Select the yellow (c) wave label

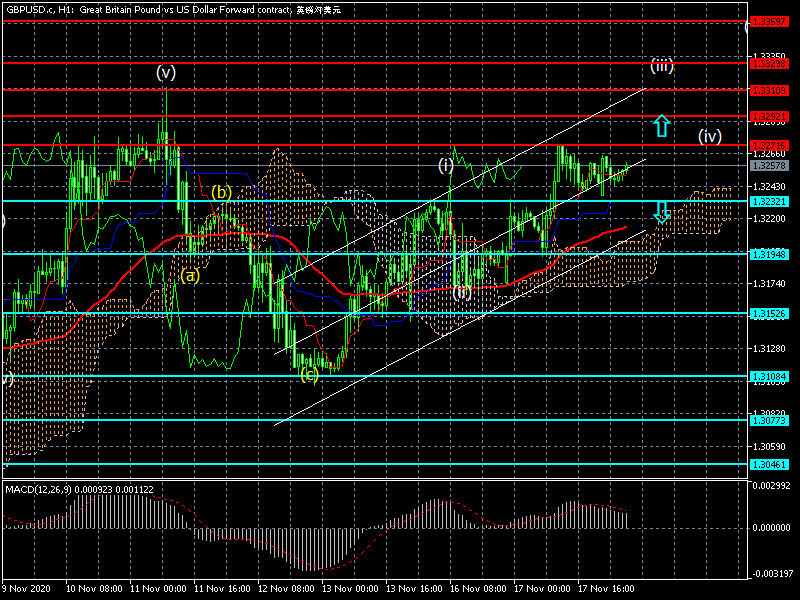[309, 375]
